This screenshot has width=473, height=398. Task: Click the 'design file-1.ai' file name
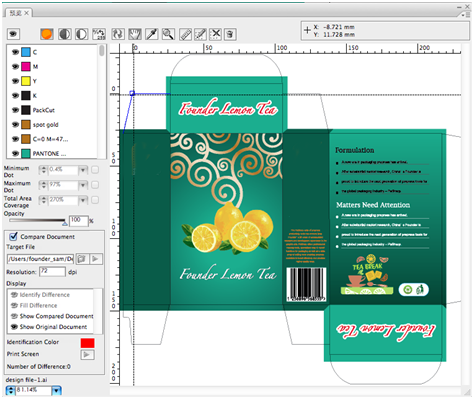tap(27, 380)
